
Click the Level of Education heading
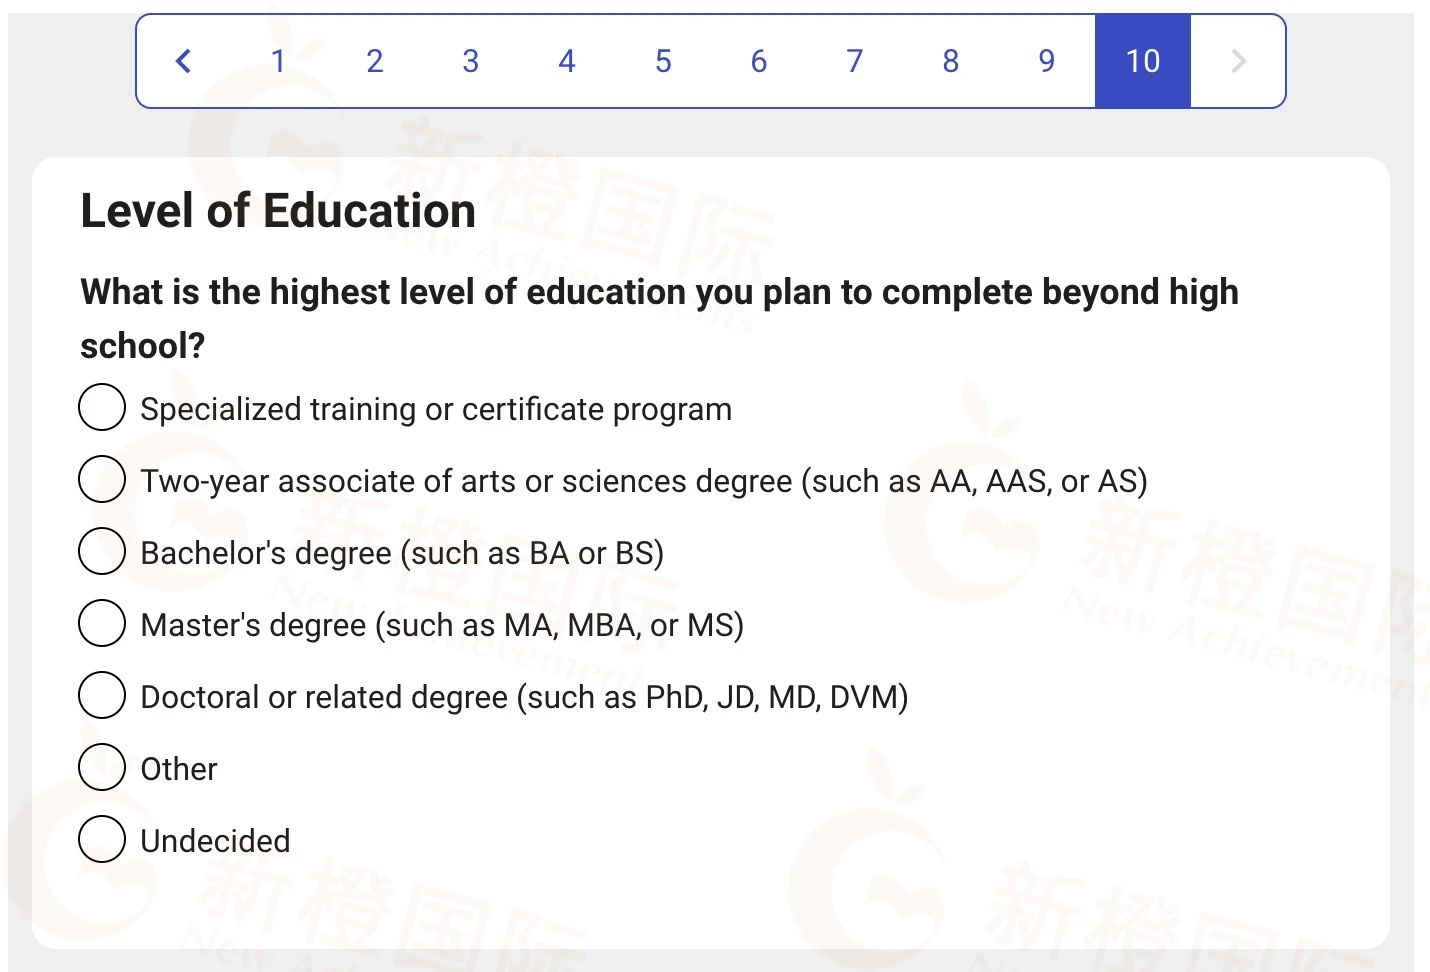[x=278, y=211]
